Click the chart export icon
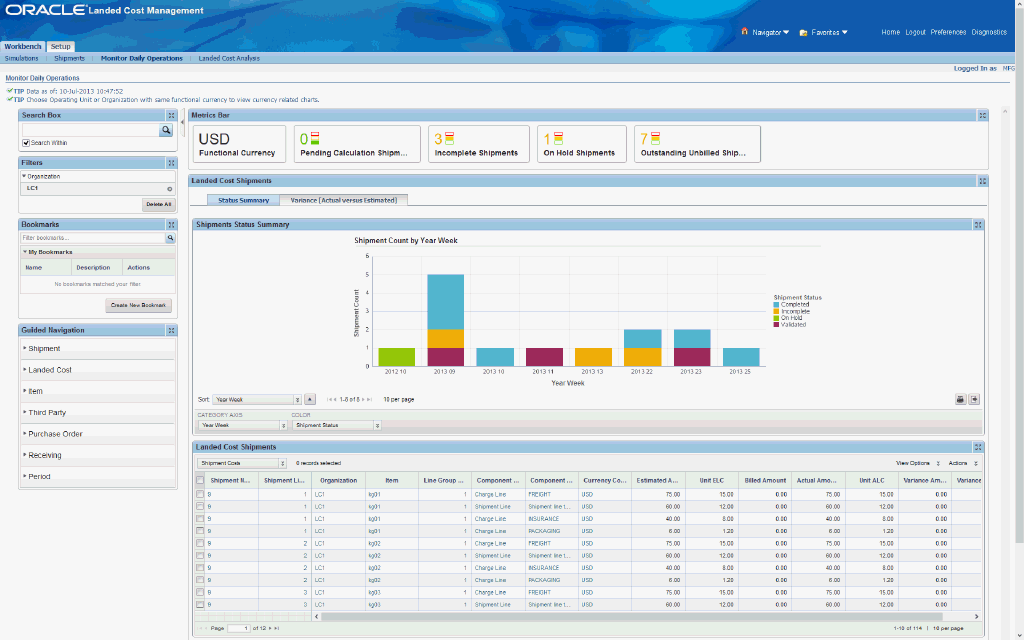1024x640 pixels. tap(974, 400)
